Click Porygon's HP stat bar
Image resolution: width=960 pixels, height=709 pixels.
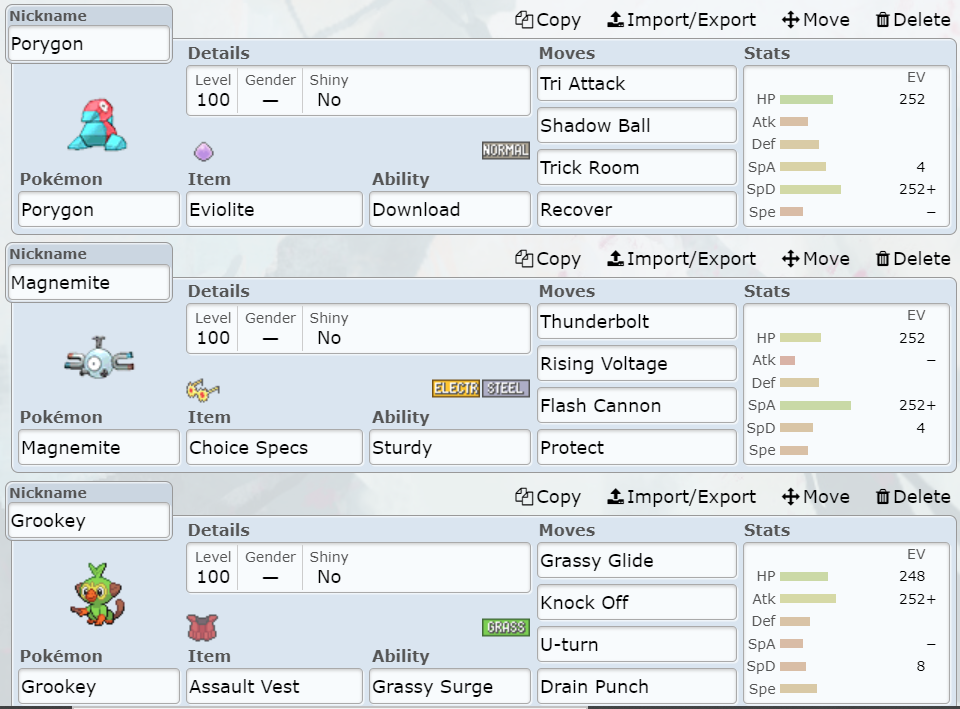[x=806, y=99]
